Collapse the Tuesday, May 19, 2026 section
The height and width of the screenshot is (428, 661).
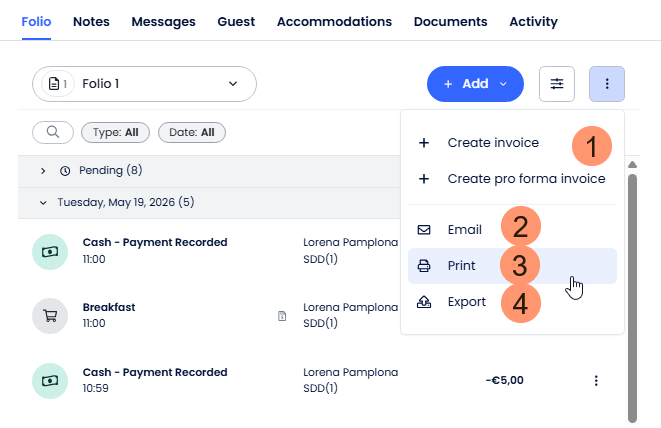pyautogui.click(x=43, y=203)
